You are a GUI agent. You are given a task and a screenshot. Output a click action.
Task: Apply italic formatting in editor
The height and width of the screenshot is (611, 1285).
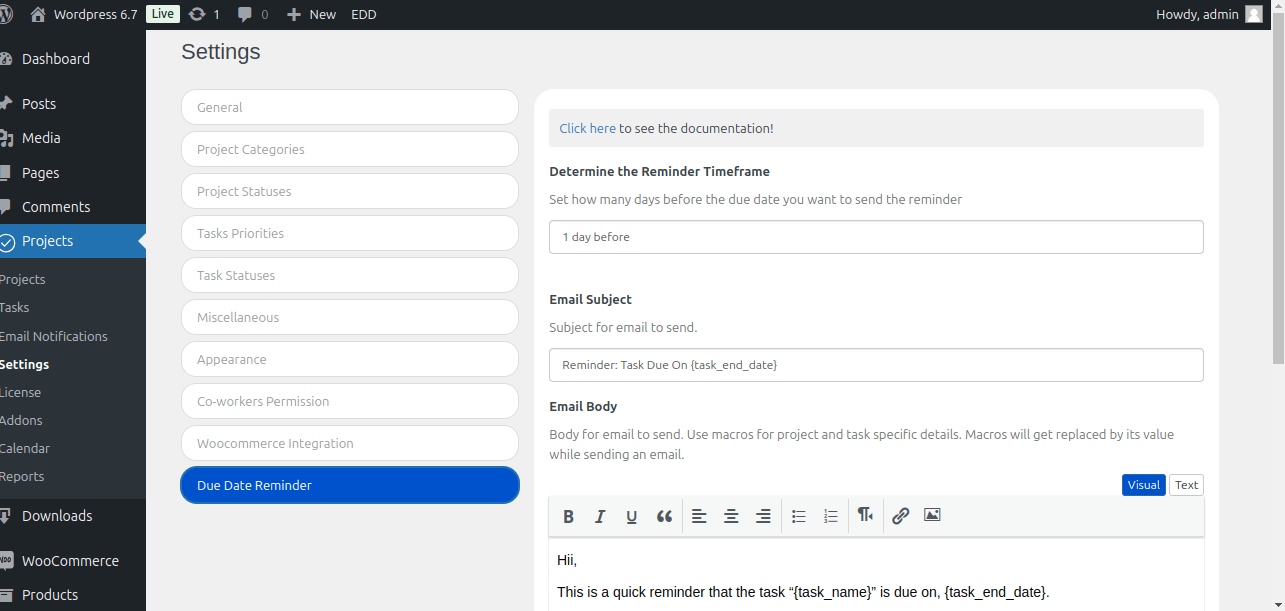(600, 516)
